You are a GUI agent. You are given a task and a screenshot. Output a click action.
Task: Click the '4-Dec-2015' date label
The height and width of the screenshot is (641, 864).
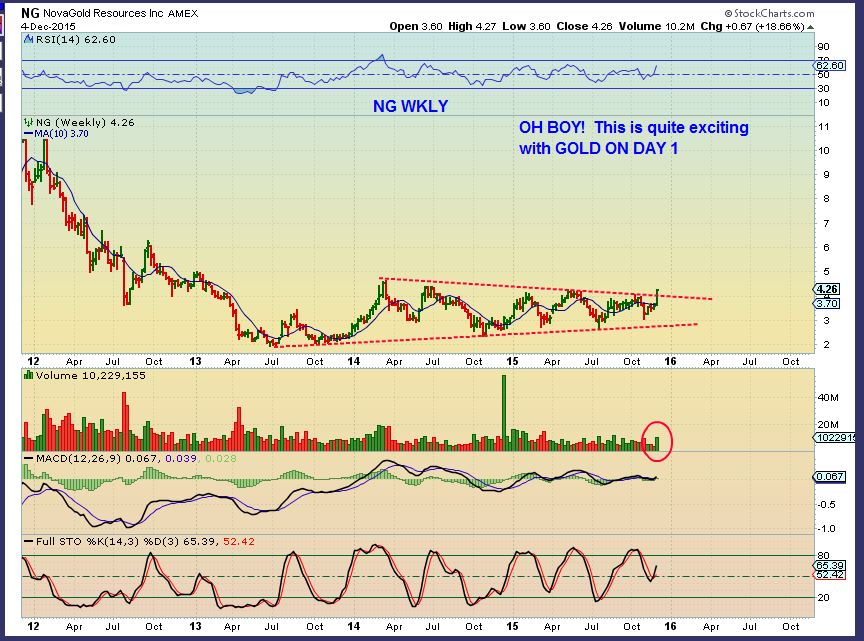(48, 26)
